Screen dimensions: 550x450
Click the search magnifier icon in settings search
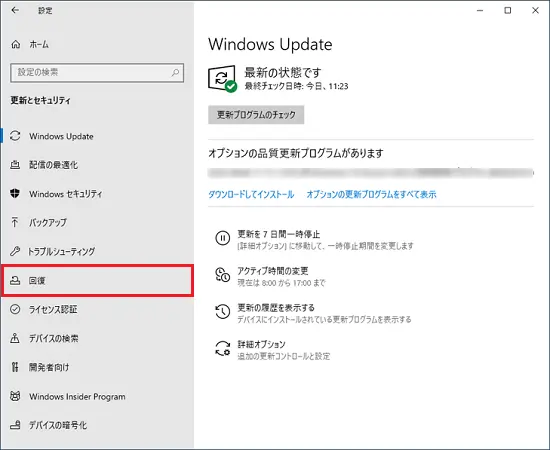[x=175, y=73]
